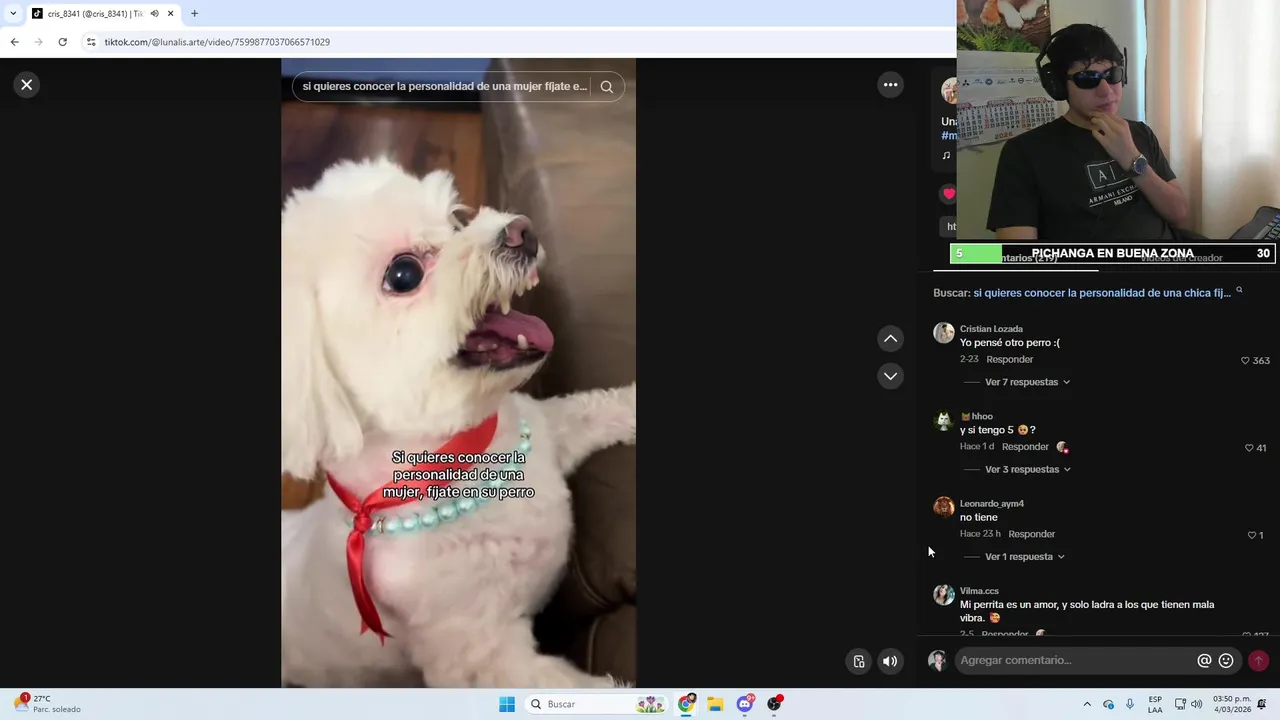Image resolution: width=1280 pixels, height=720 pixels.
Task: Click the OneDrive cloud tray icon
Action: coord(1108,704)
